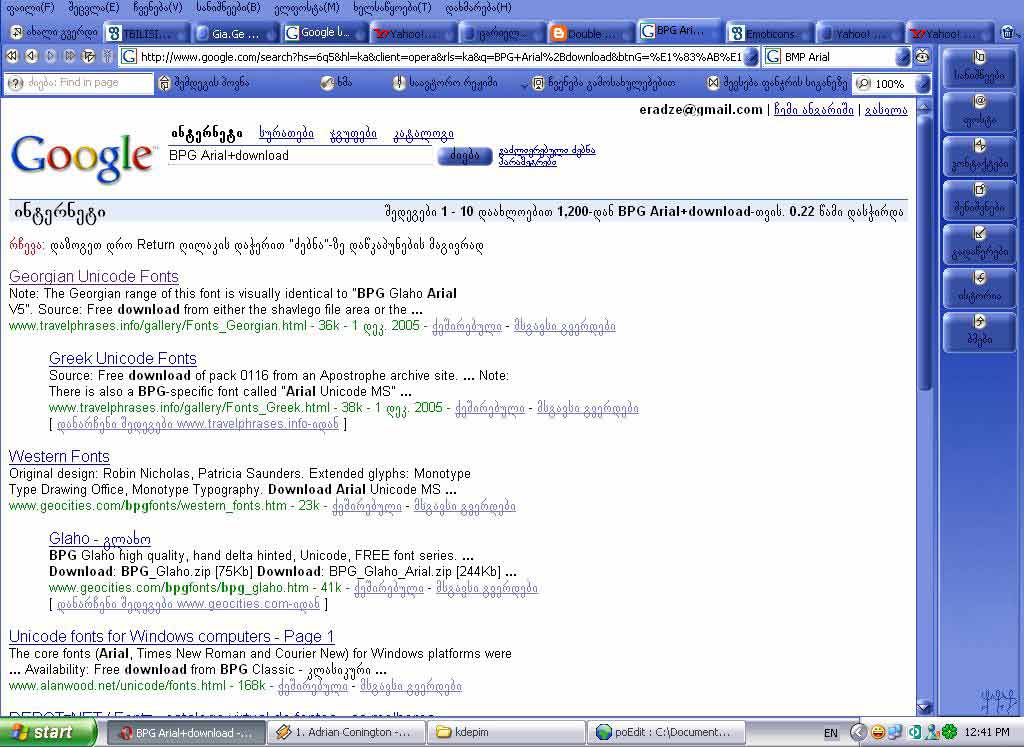Open the smiley face tray icon
This screenshot has width=1024, height=747.
point(878,733)
